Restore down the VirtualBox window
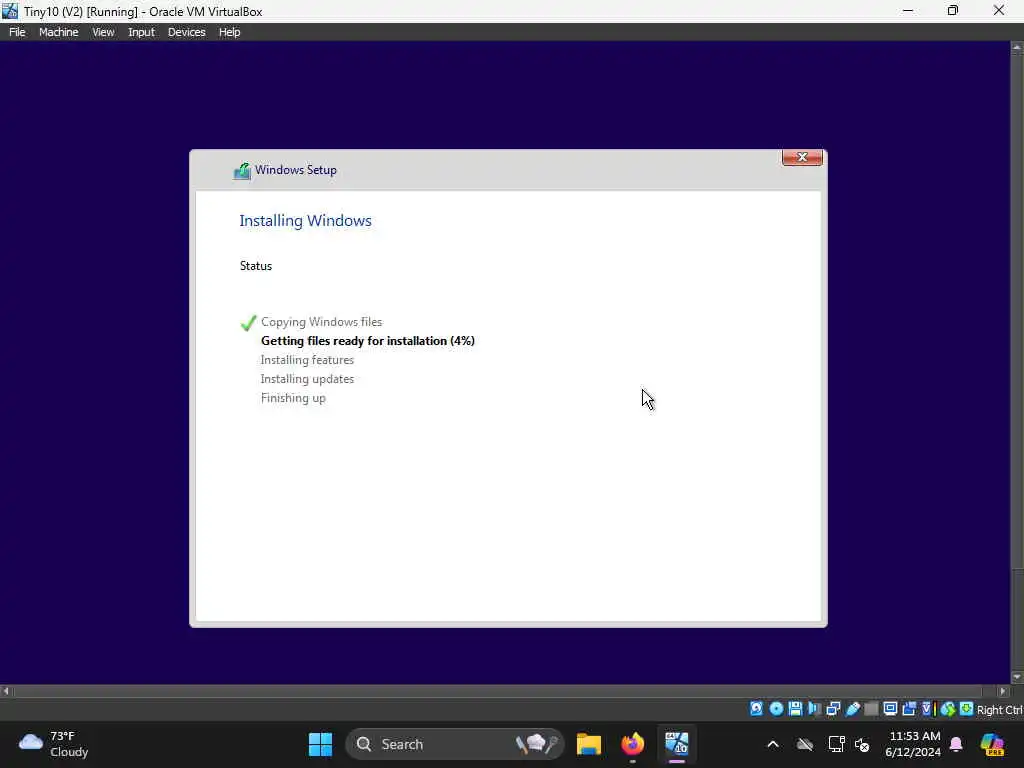Viewport: 1024px width, 768px height. (953, 11)
